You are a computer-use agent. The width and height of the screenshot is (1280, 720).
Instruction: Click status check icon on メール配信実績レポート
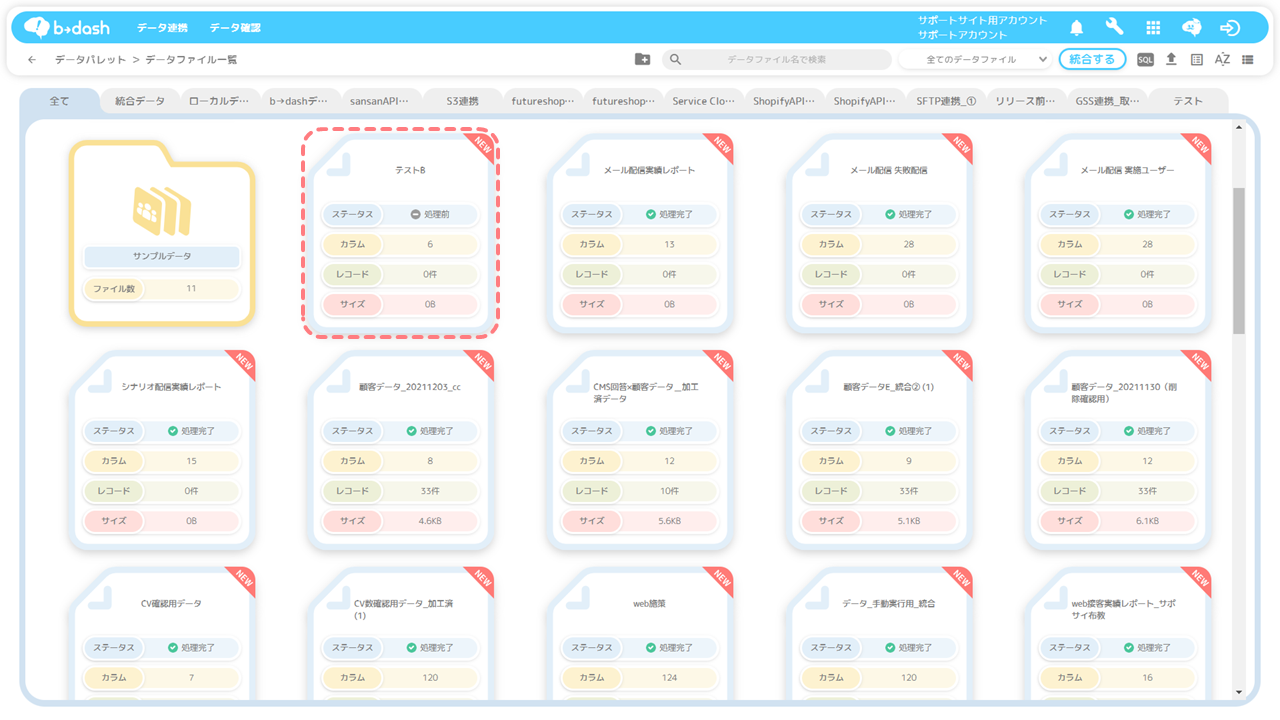pyautogui.click(x=651, y=214)
